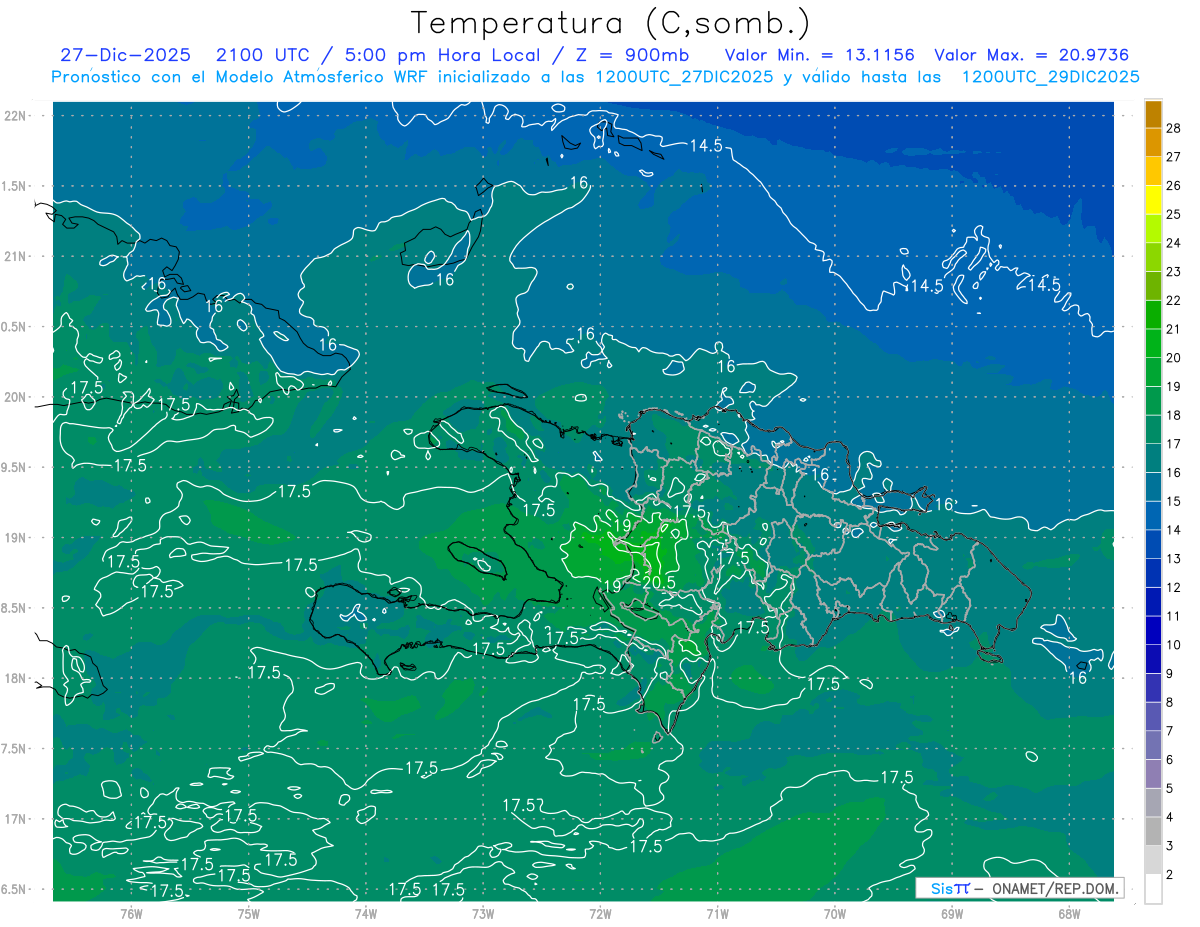Click the '15' color scale label
This screenshot has height=927, width=1200.
[x=1174, y=501]
